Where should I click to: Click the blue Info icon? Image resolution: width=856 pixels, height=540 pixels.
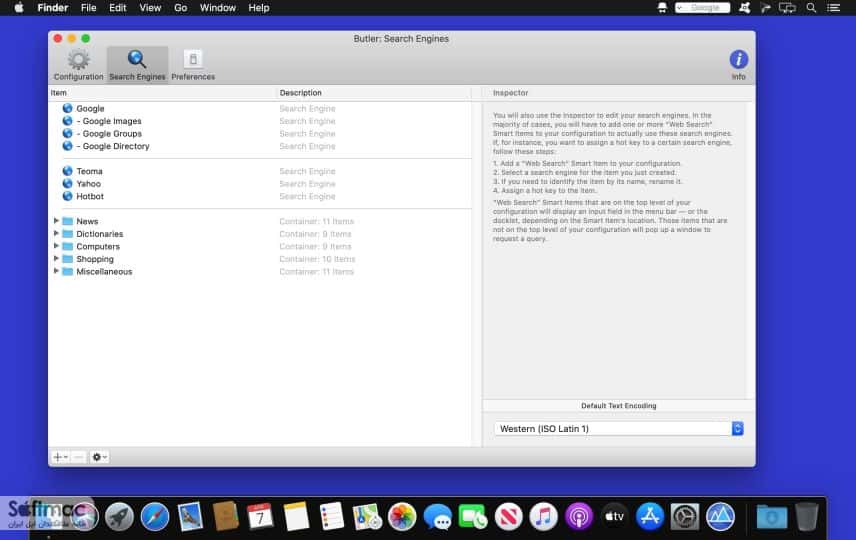[738, 60]
